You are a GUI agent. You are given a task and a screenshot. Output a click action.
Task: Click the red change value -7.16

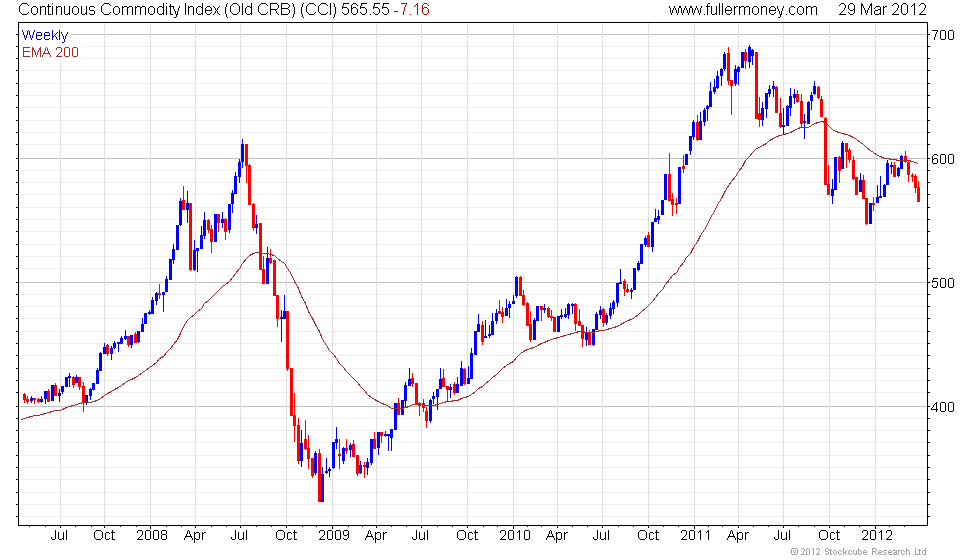[x=411, y=9]
